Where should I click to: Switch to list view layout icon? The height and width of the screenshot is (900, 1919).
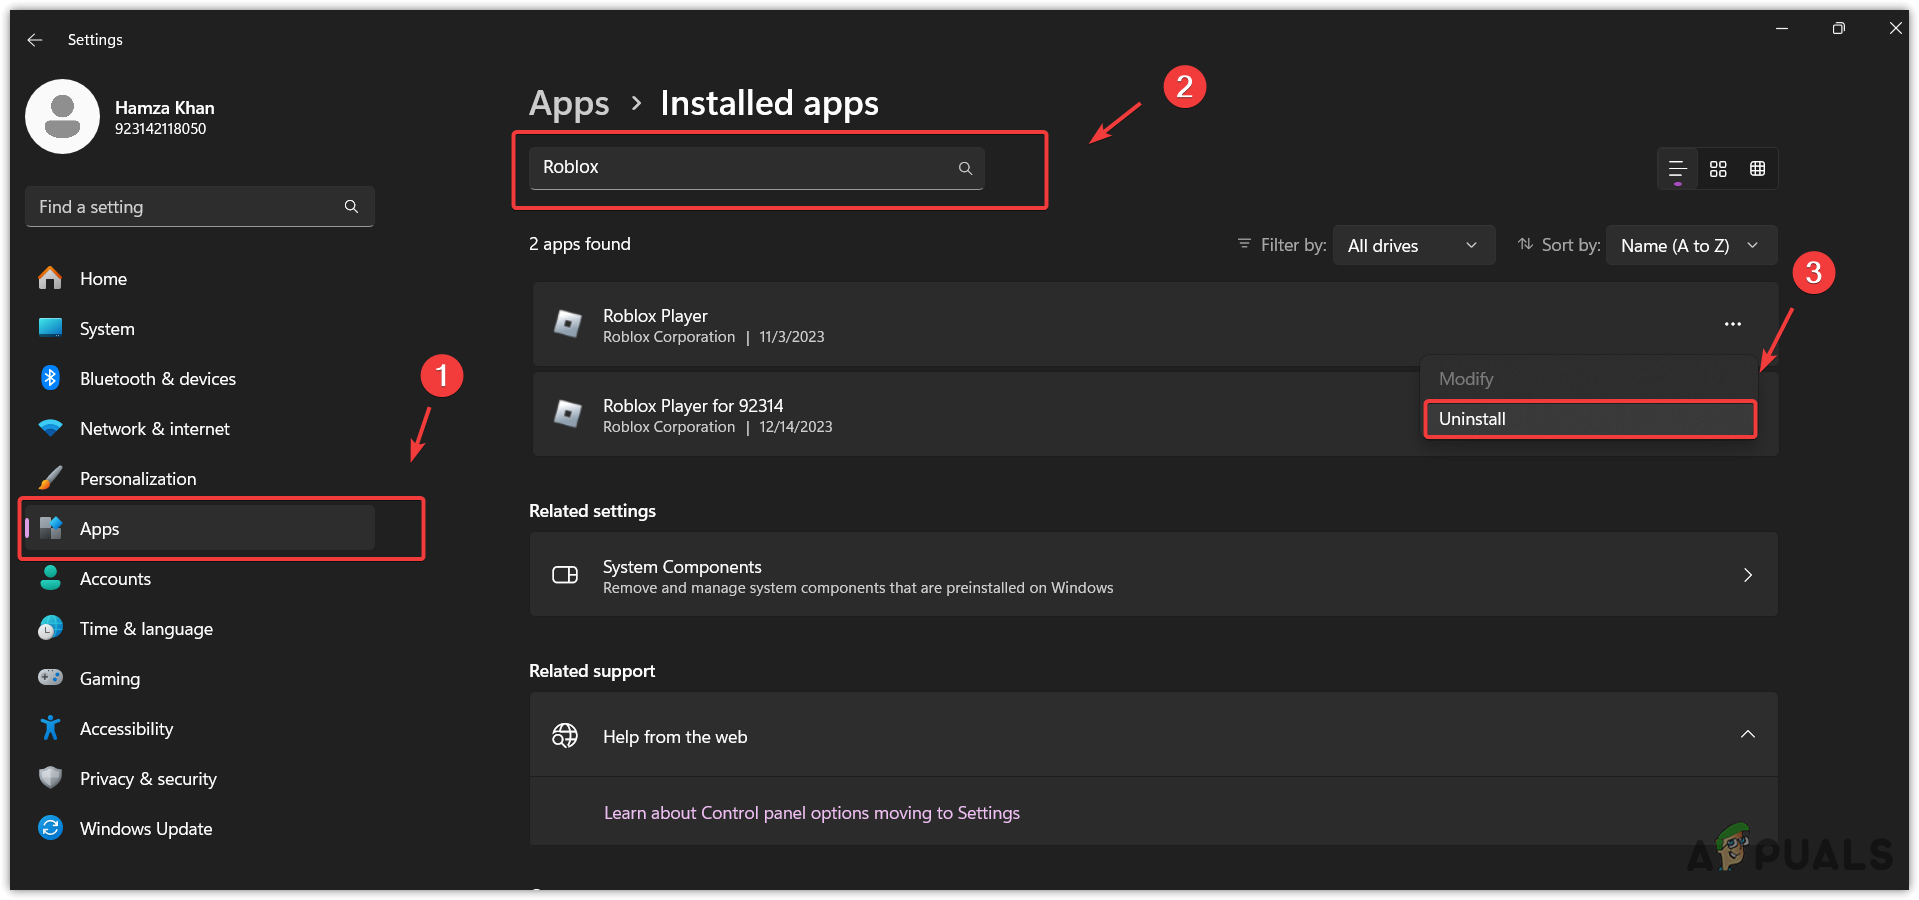pyautogui.click(x=1677, y=169)
